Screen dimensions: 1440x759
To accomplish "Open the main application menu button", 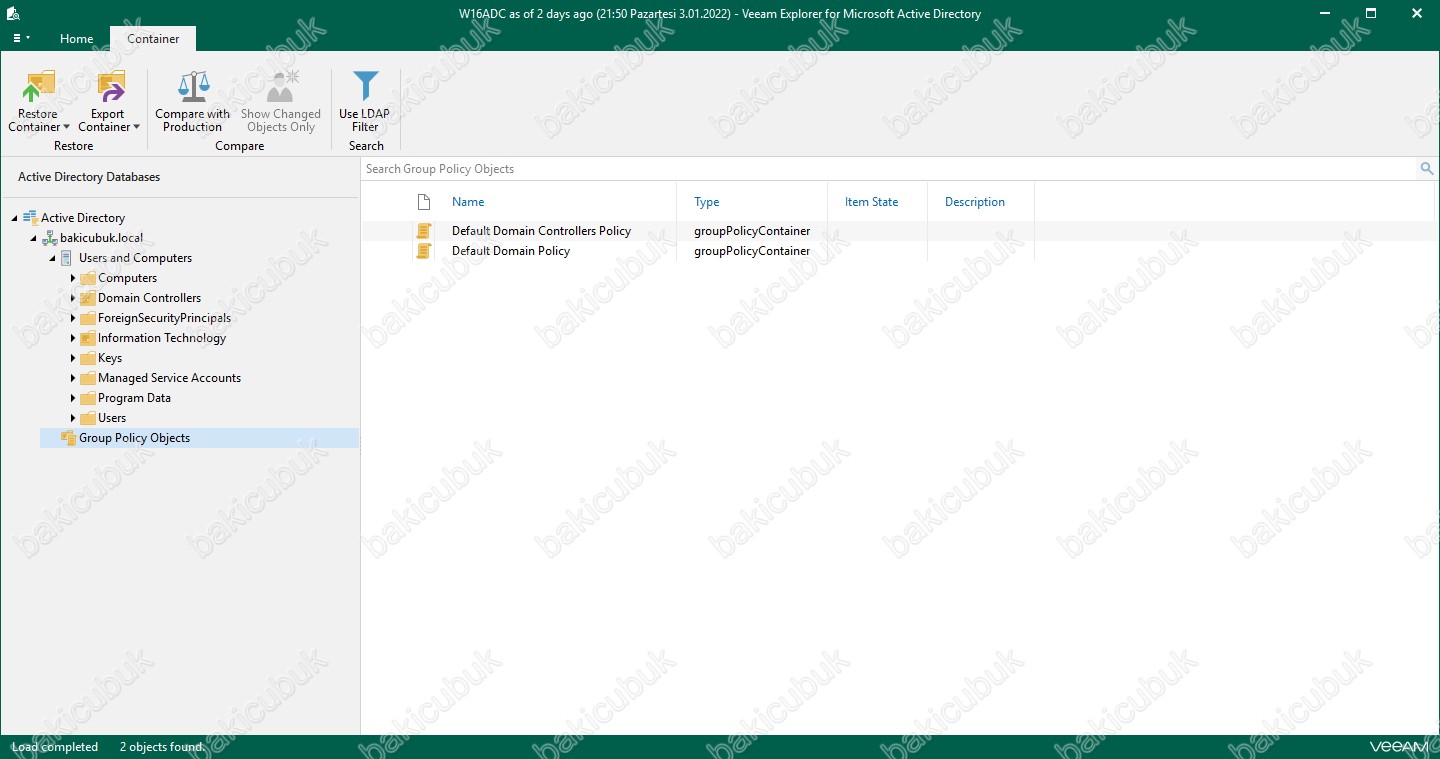I will [x=20, y=38].
